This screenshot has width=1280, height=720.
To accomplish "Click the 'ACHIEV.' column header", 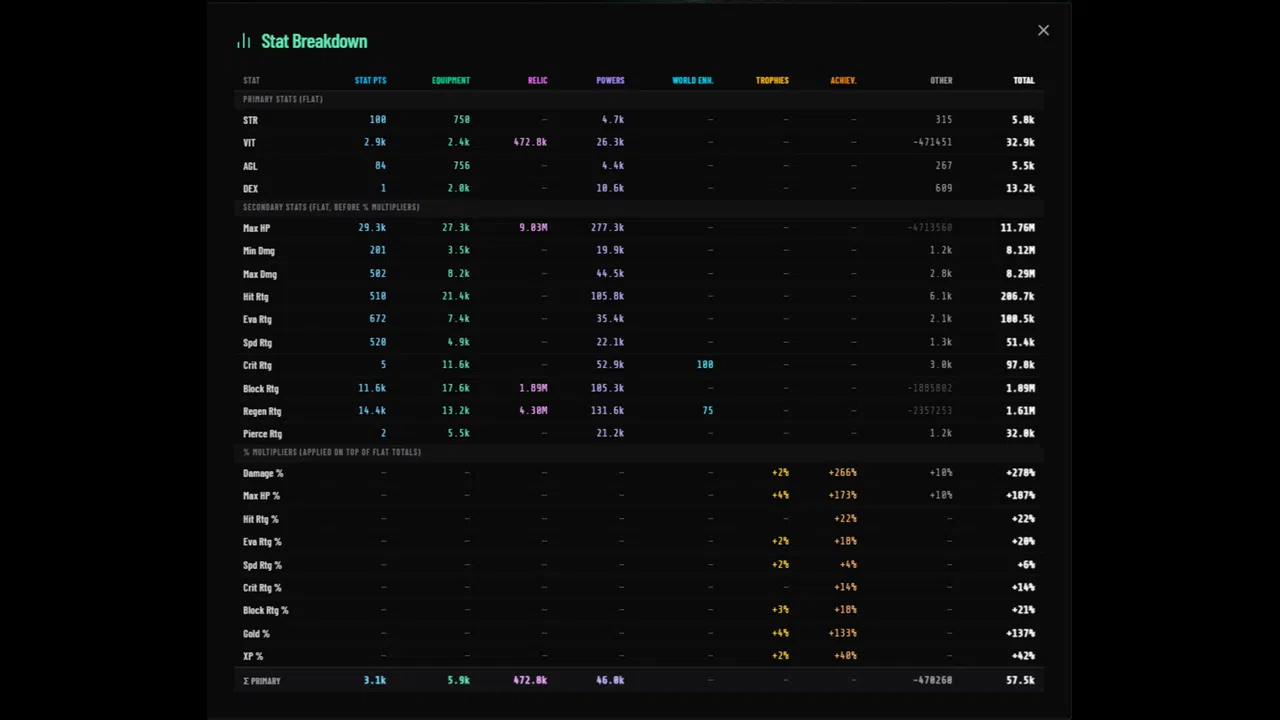I will pos(843,80).
